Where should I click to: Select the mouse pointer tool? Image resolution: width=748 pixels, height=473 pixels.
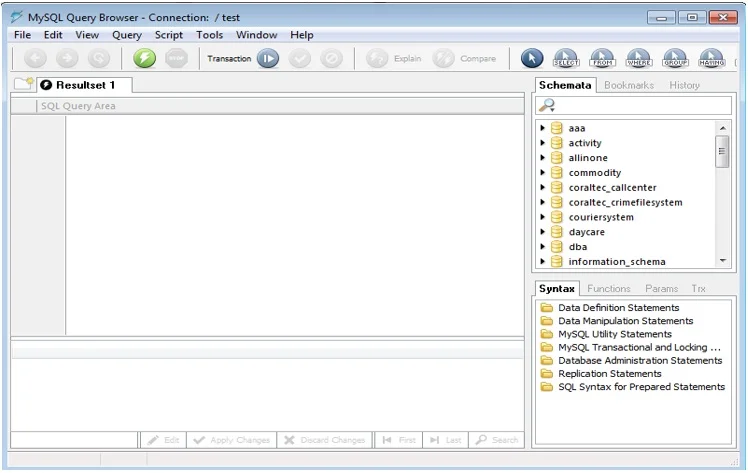pyautogui.click(x=532, y=59)
